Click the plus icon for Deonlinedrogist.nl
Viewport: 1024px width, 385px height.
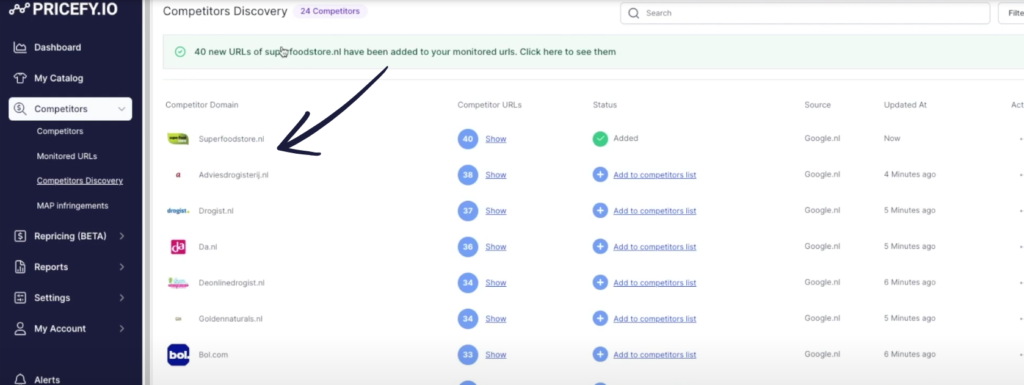[x=600, y=283]
